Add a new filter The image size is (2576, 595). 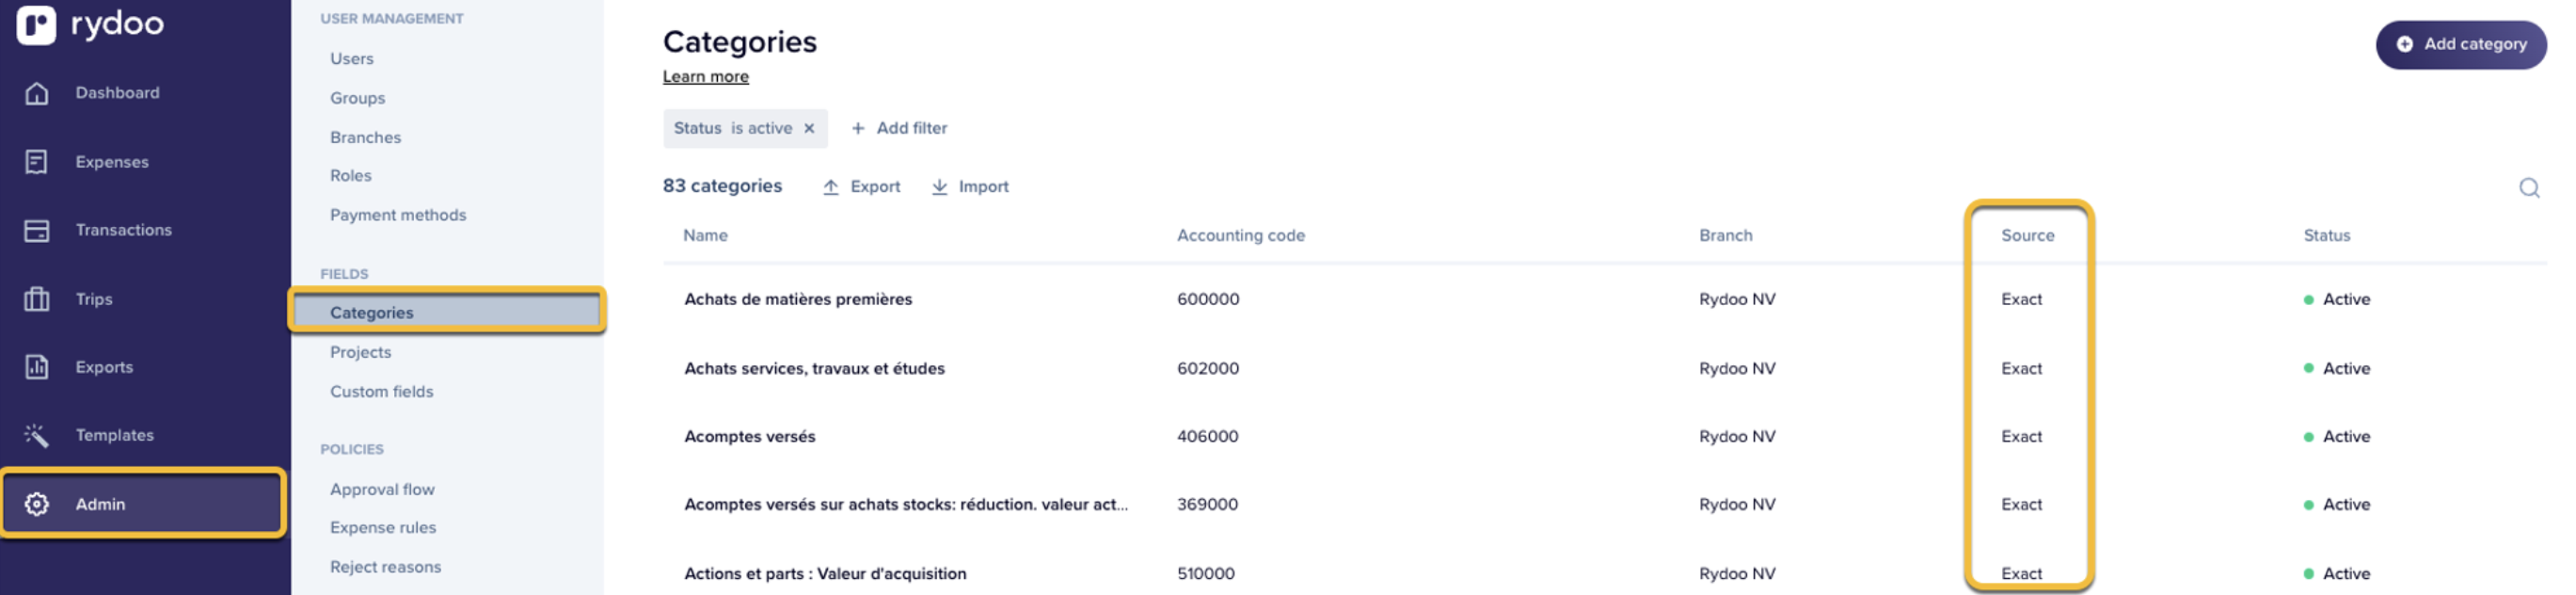click(899, 128)
